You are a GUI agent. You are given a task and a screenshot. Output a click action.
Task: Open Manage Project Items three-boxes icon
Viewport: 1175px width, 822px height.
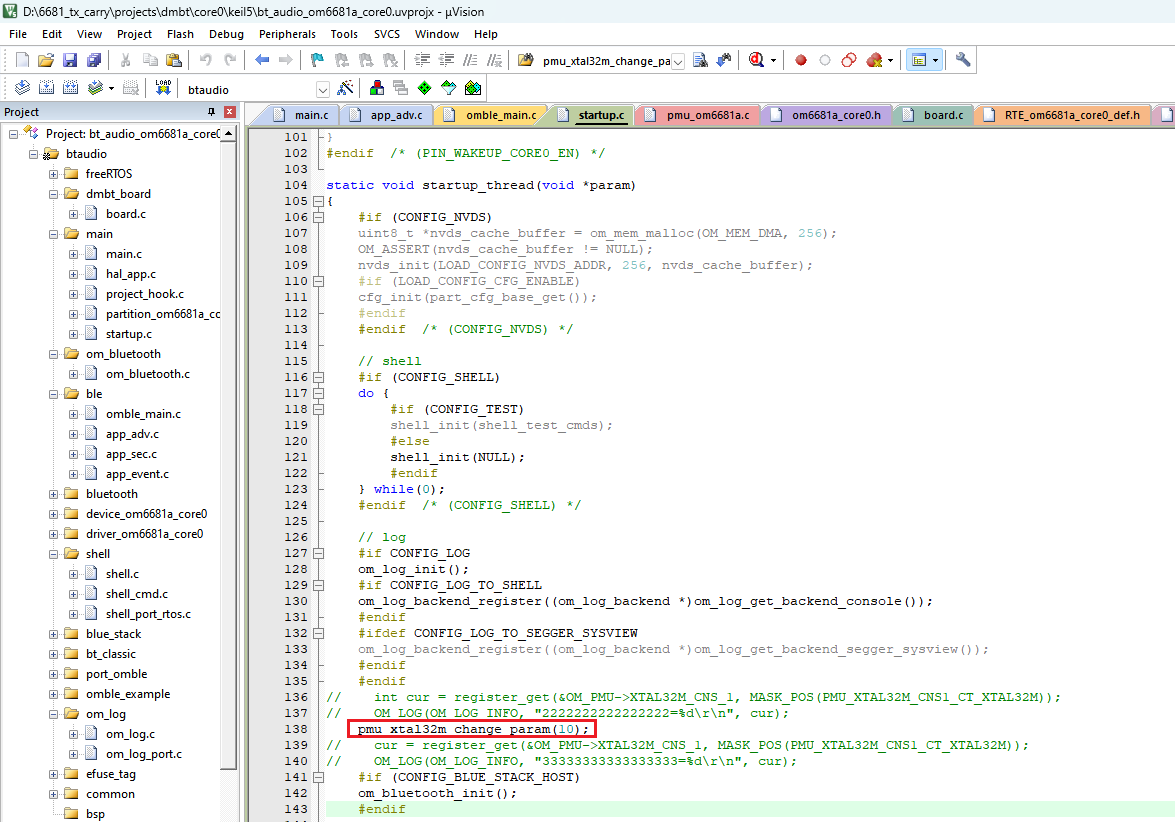[x=377, y=88]
